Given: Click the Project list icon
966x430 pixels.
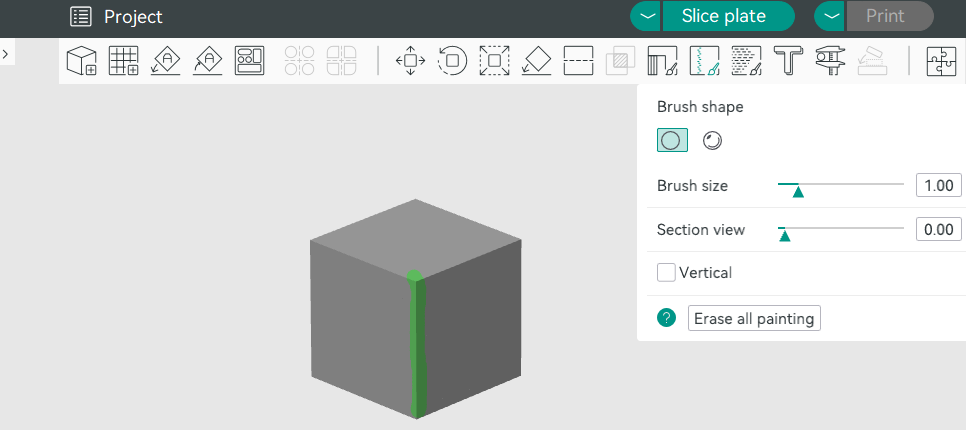Looking at the screenshot, I should click(x=81, y=17).
